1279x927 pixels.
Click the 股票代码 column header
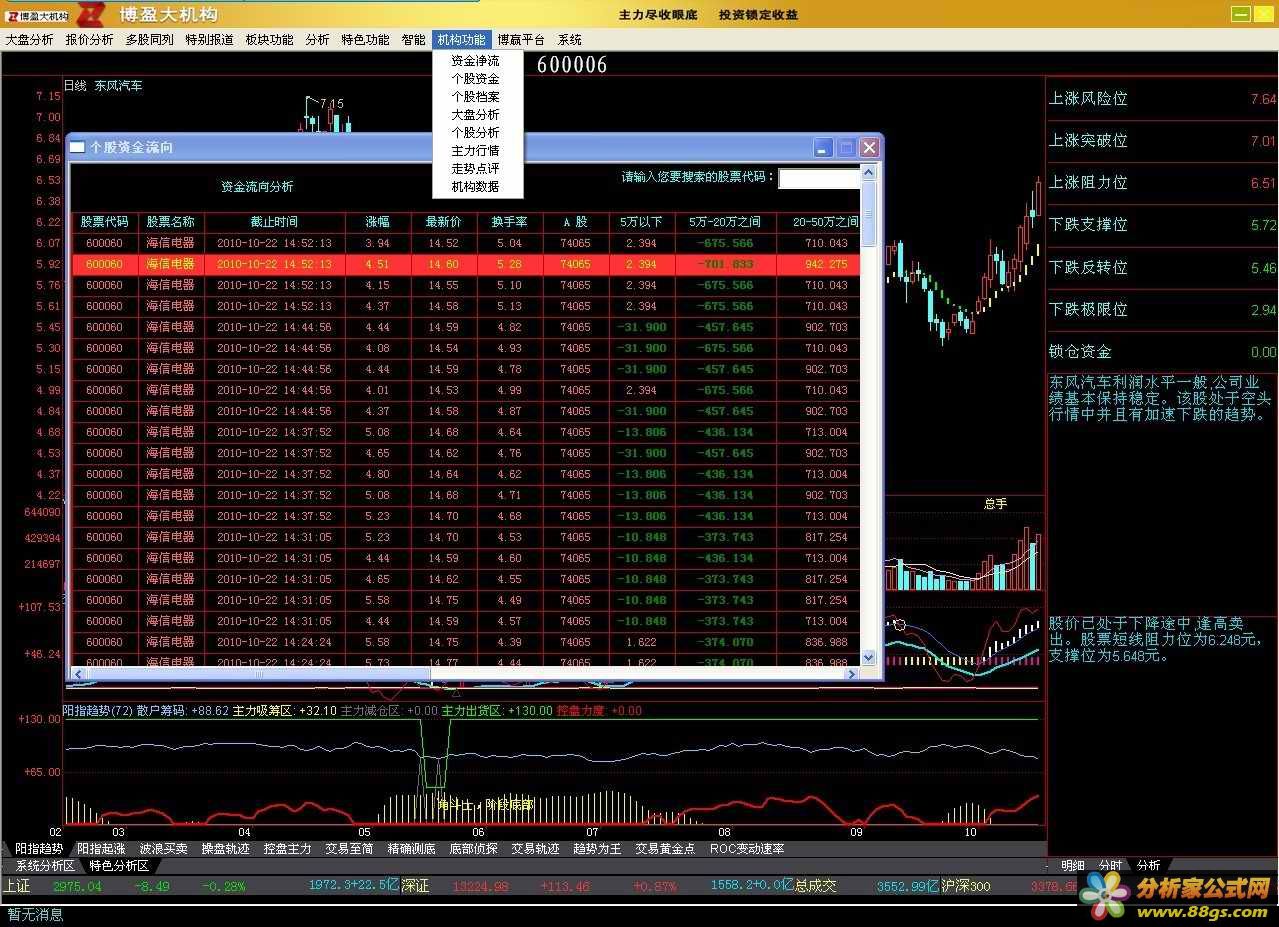[105, 222]
